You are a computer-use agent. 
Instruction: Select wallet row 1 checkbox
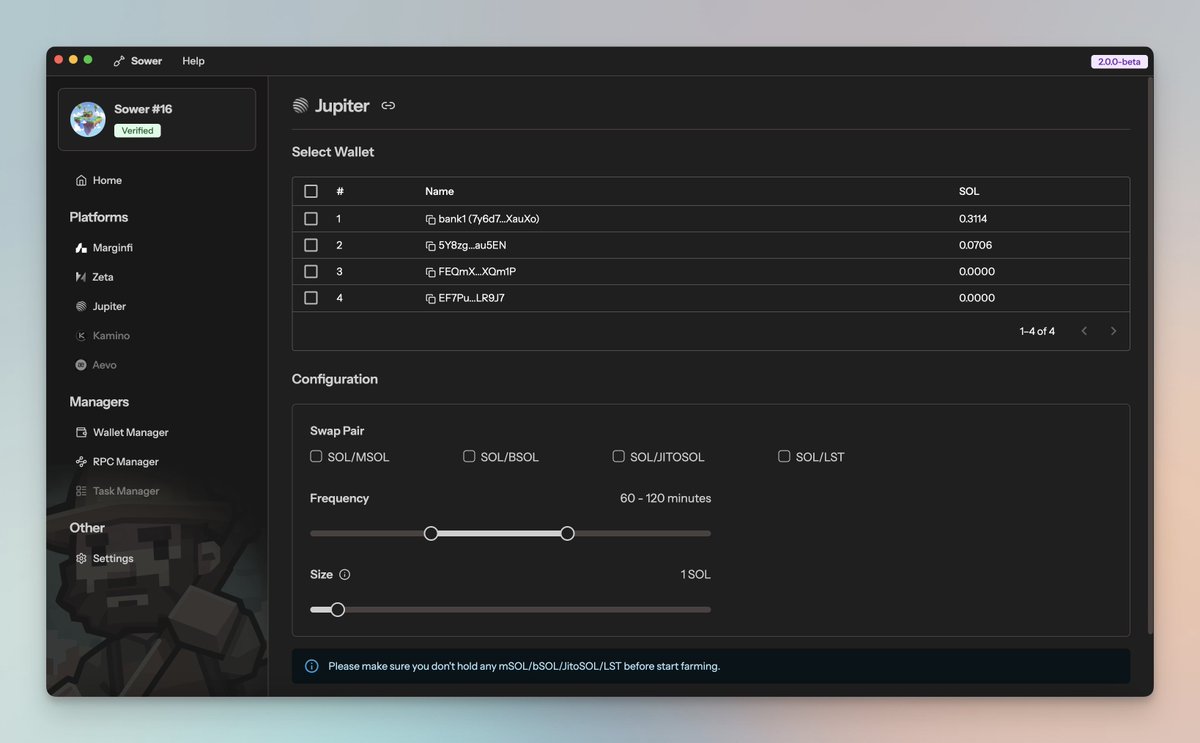311,218
